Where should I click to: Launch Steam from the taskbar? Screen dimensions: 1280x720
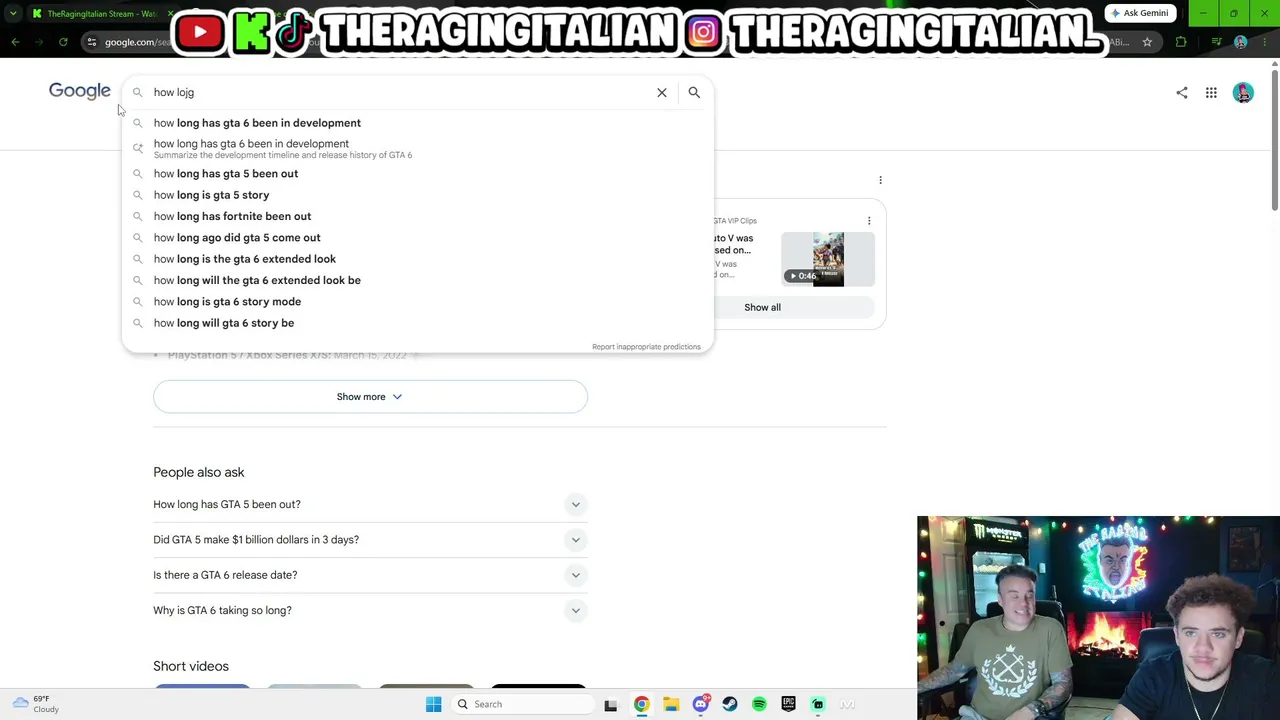[x=730, y=704]
